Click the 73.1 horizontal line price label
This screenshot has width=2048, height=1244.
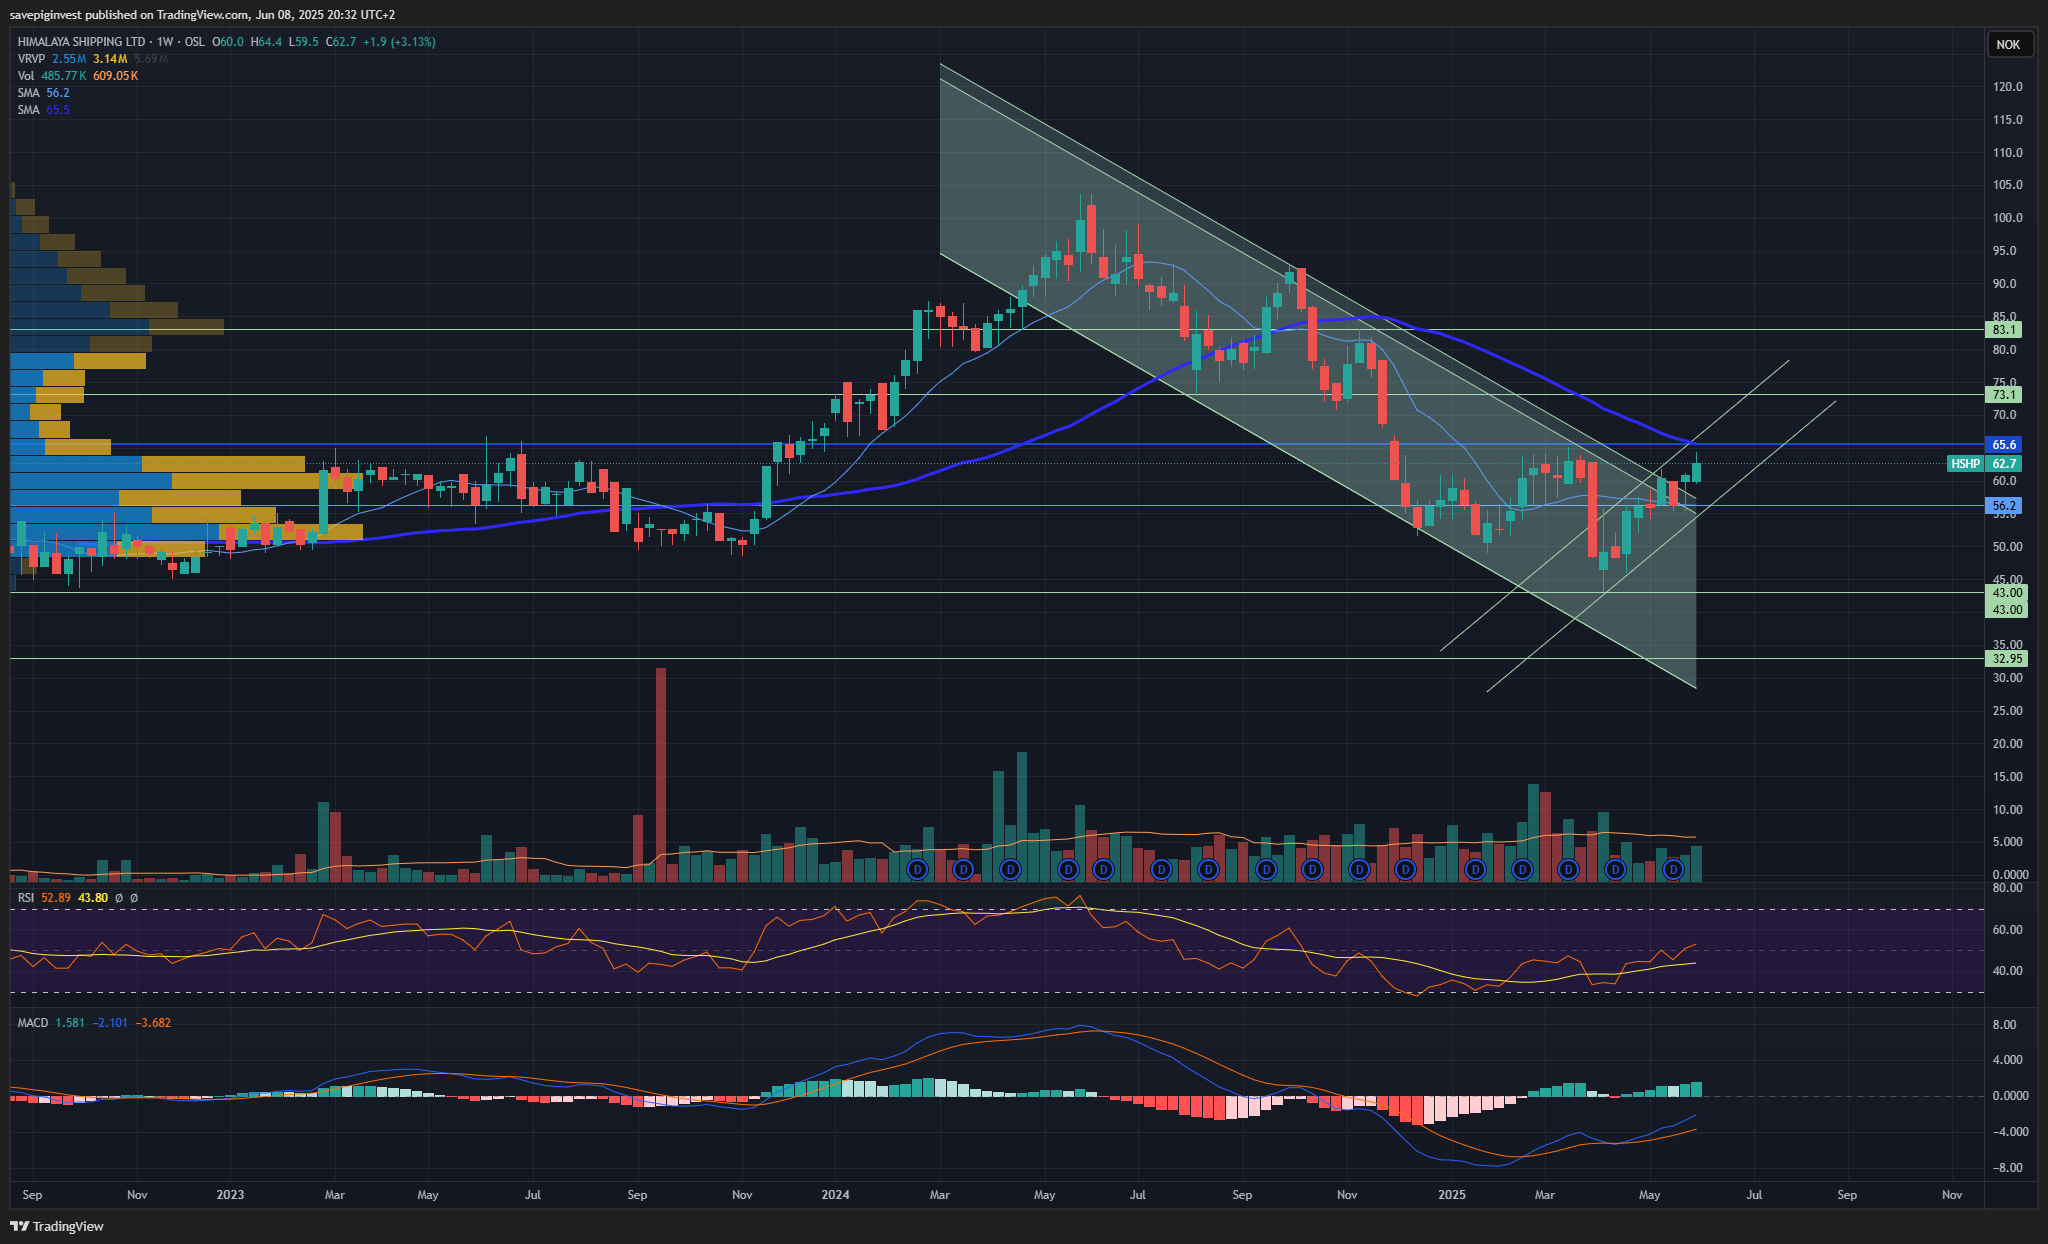point(2003,395)
